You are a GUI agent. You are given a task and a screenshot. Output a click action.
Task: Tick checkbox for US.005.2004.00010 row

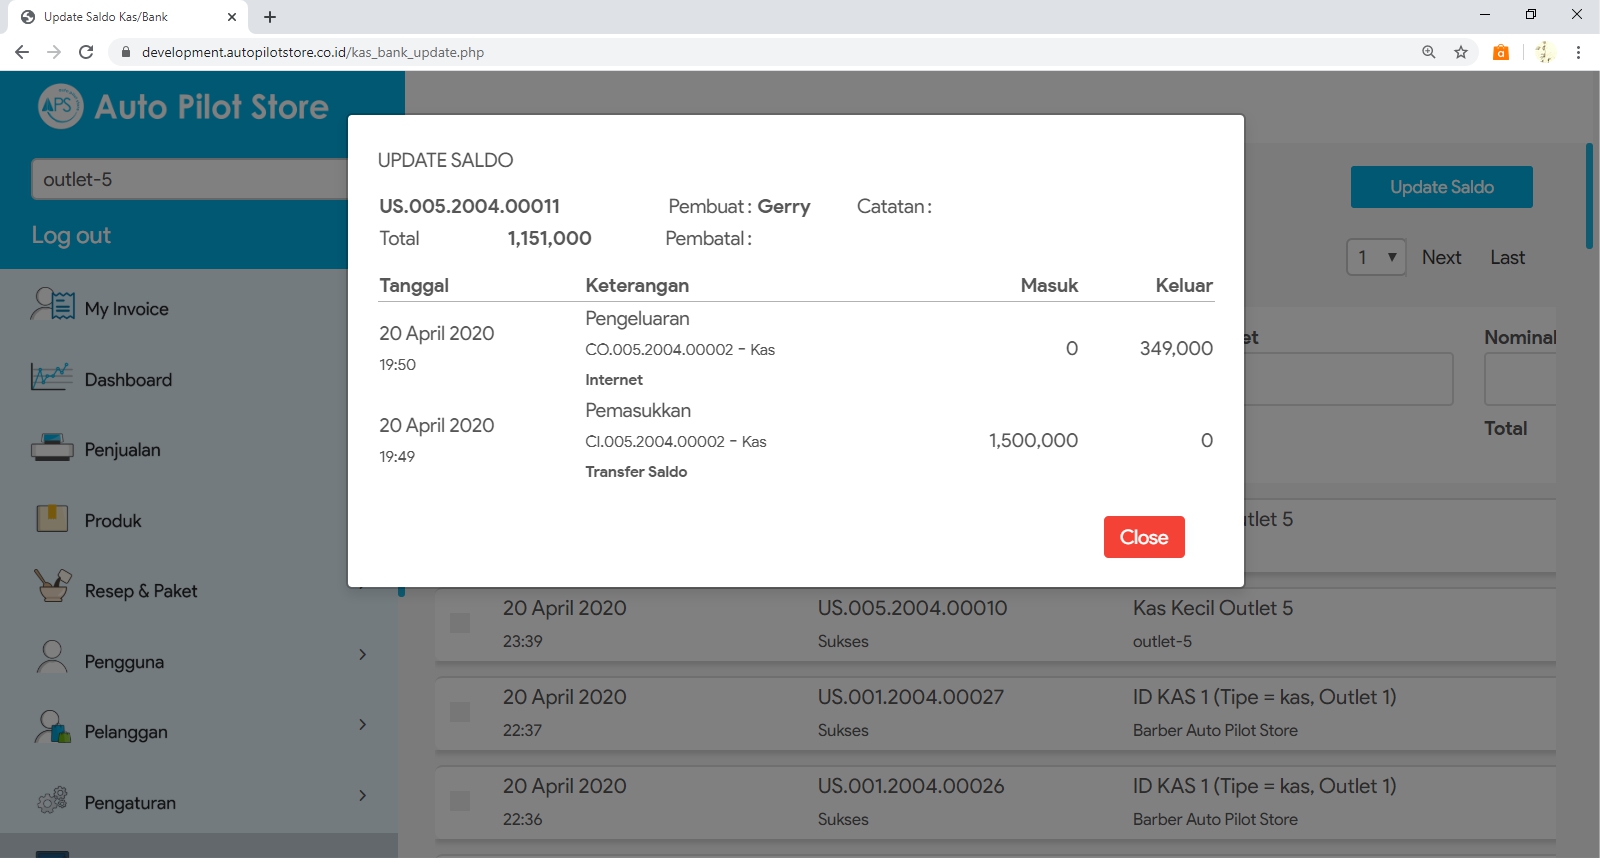click(460, 623)
